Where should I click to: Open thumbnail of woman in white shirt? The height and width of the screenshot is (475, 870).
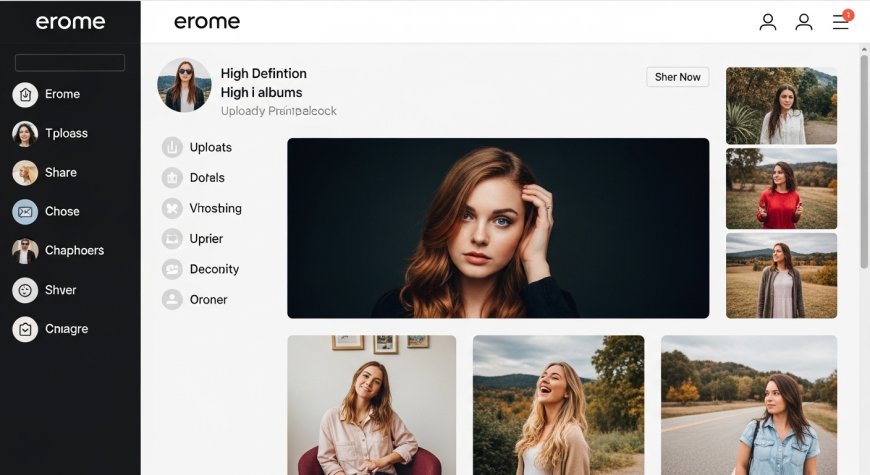tap(781, 105)
